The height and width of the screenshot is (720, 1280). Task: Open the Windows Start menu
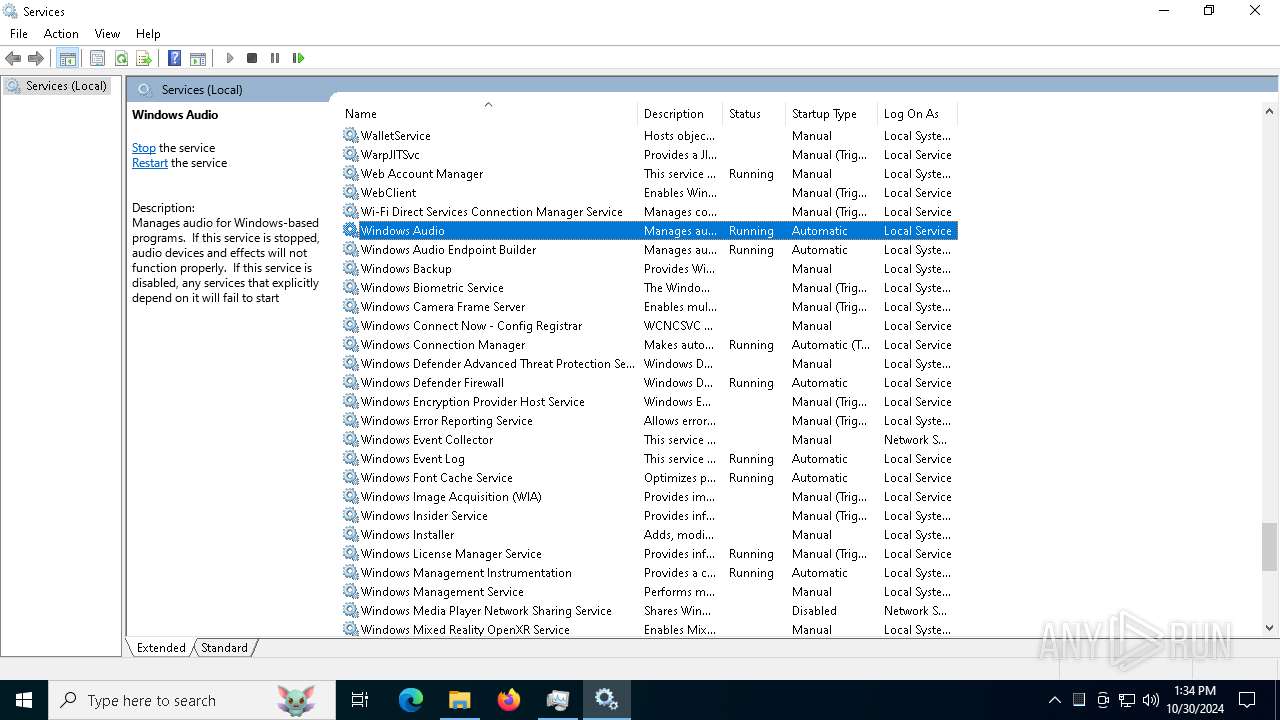(24, 700)
